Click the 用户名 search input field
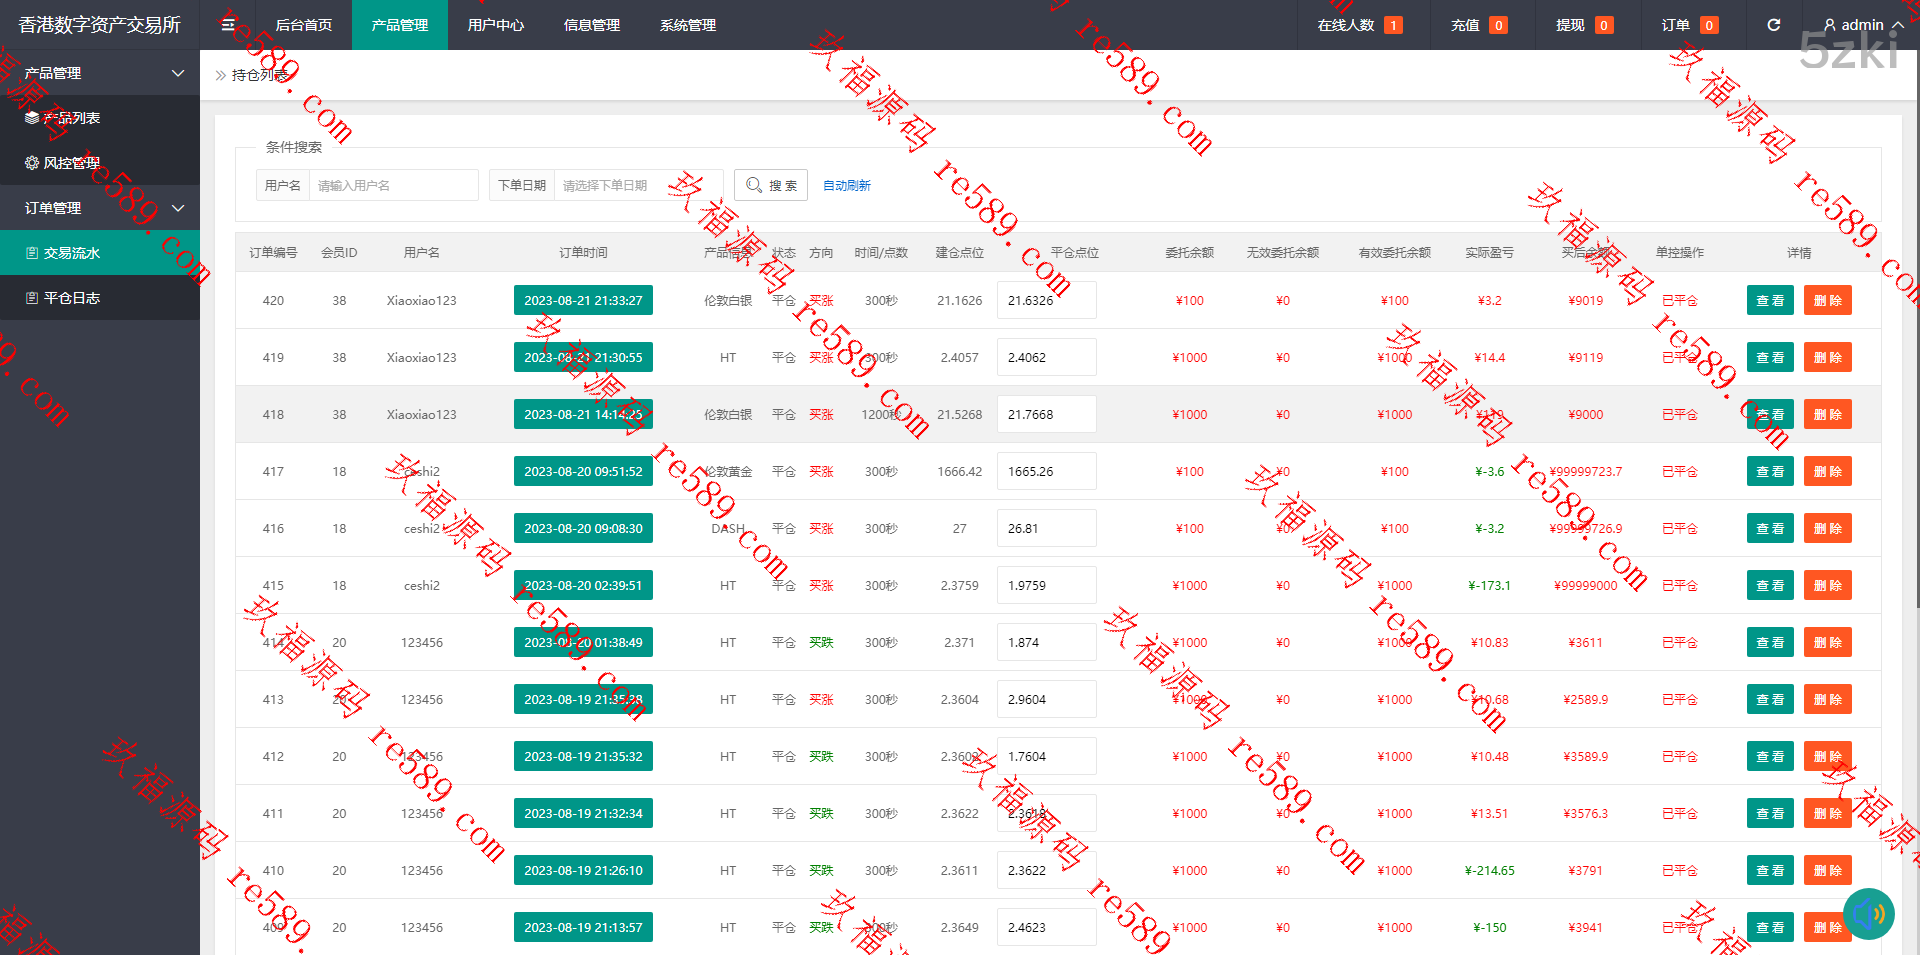Viewport: 1920px width, 955px height. tap(393, 185)
